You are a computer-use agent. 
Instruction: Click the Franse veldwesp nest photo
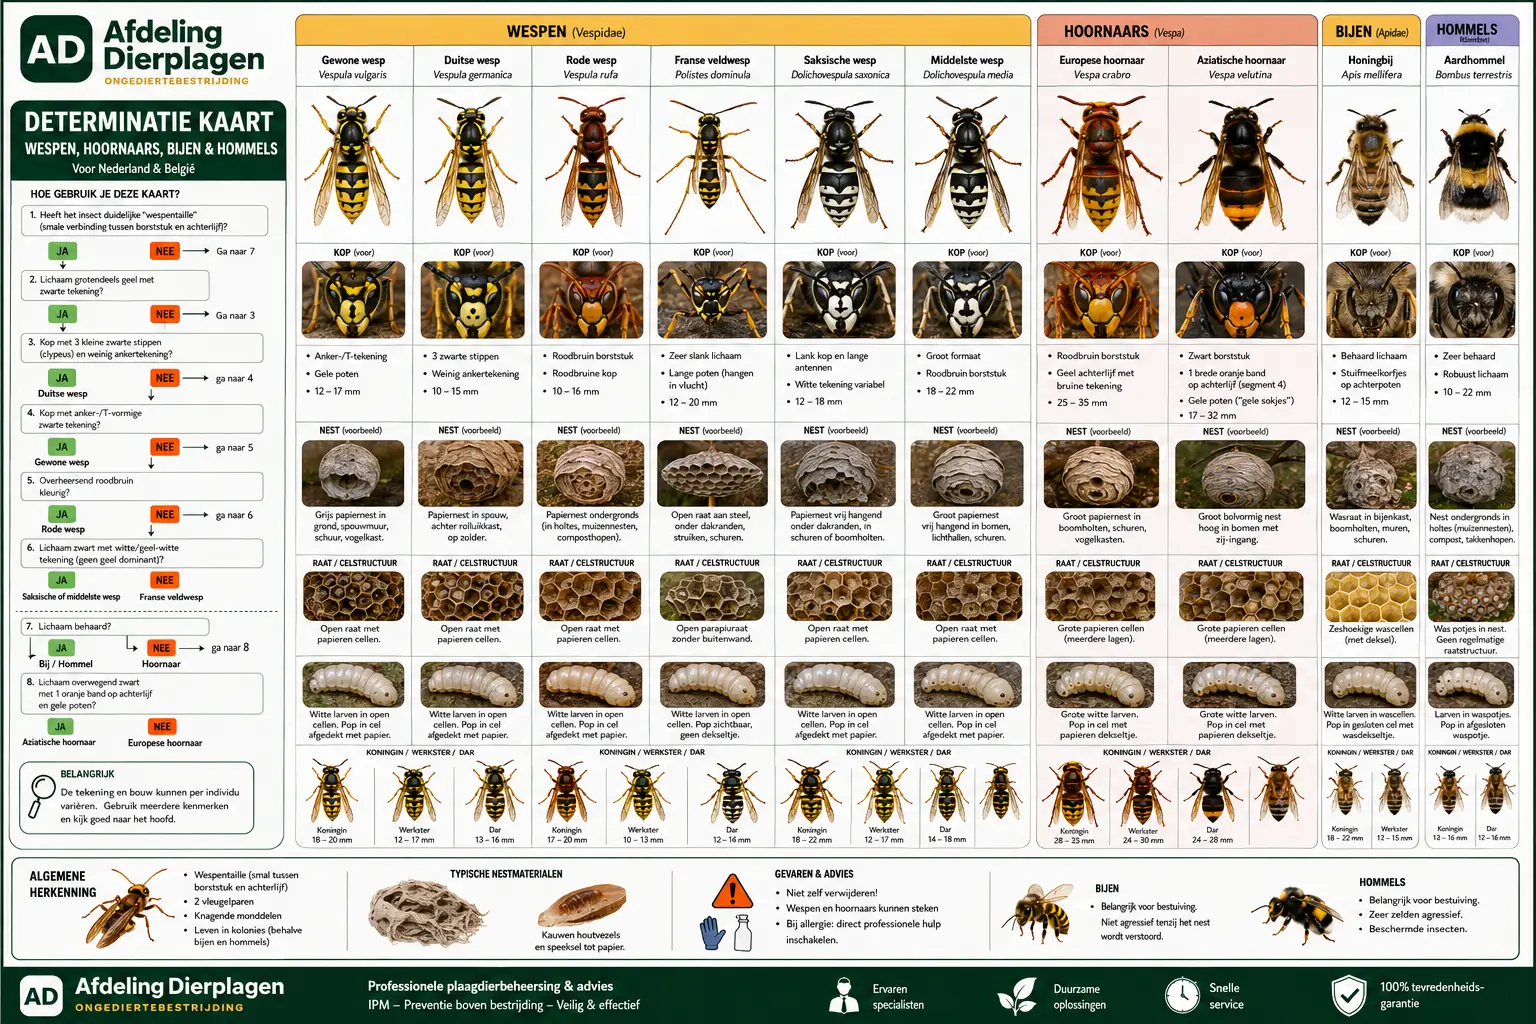(x=712, y=473)
